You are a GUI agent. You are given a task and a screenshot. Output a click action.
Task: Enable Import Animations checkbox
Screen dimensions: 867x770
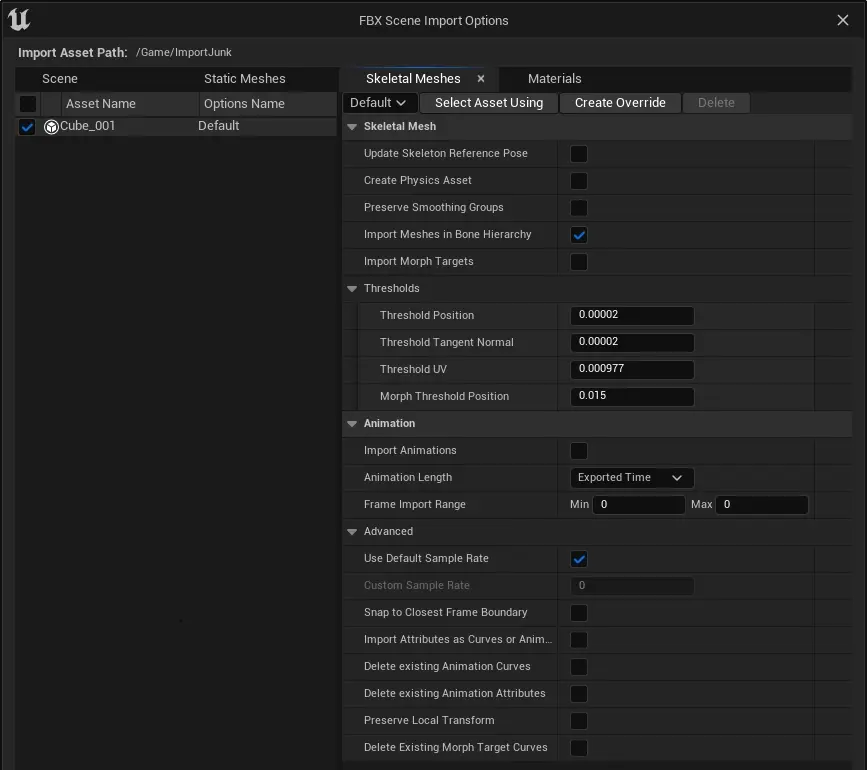tap(578, 451)
